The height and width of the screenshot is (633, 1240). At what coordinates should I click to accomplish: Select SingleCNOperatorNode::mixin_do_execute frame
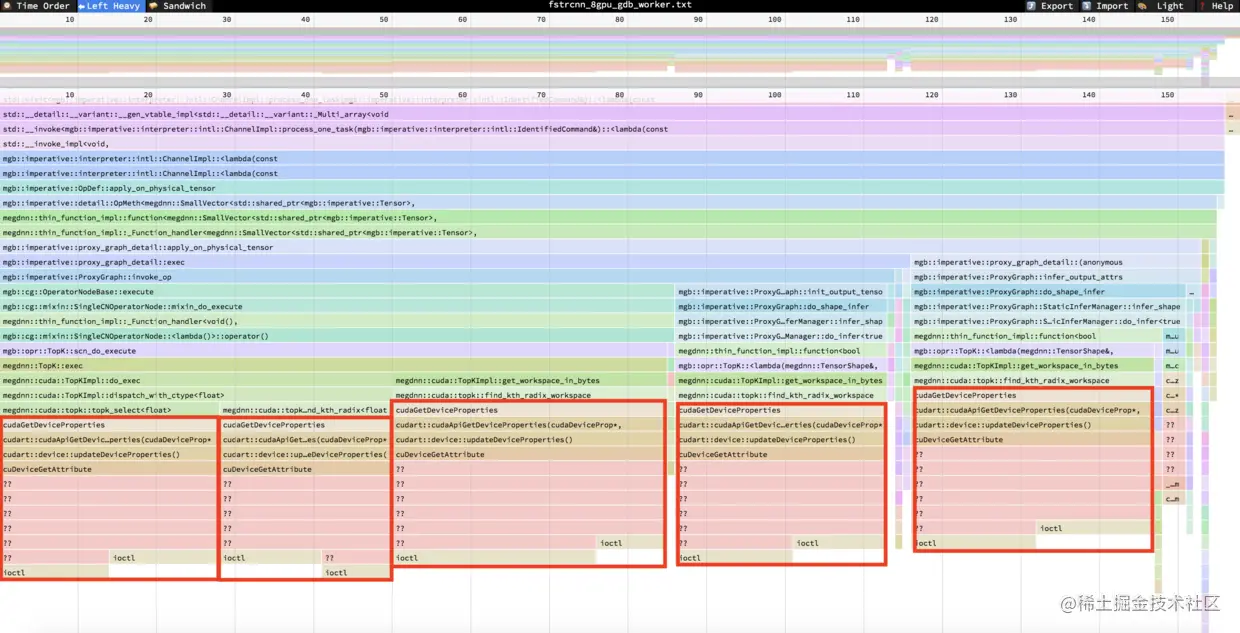coord(337,307)
